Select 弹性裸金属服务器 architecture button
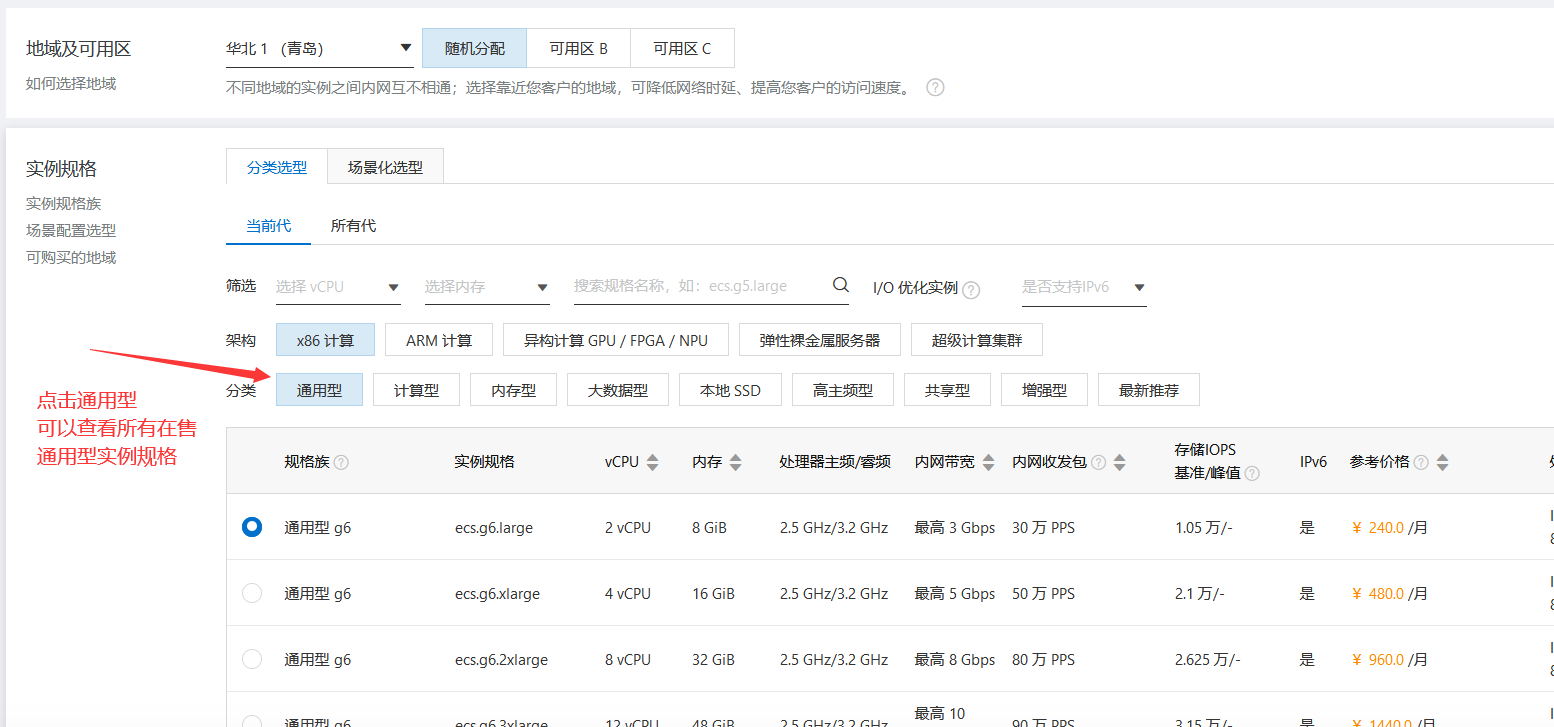Viewport: 1554px width, 727px height. click(820, 340)
